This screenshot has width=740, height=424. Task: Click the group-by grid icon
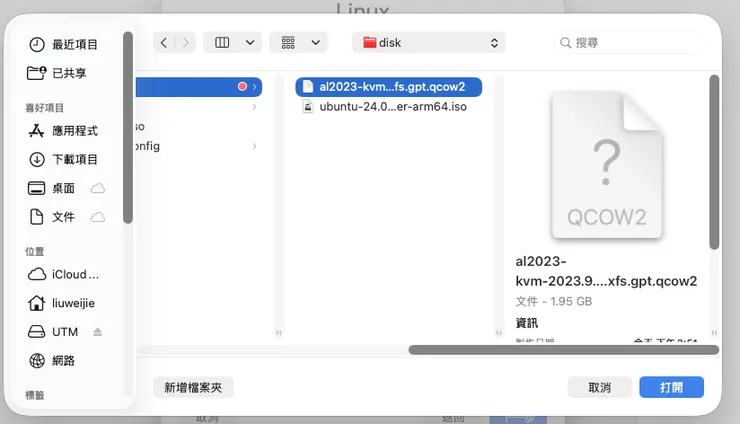tap(288, 43)
